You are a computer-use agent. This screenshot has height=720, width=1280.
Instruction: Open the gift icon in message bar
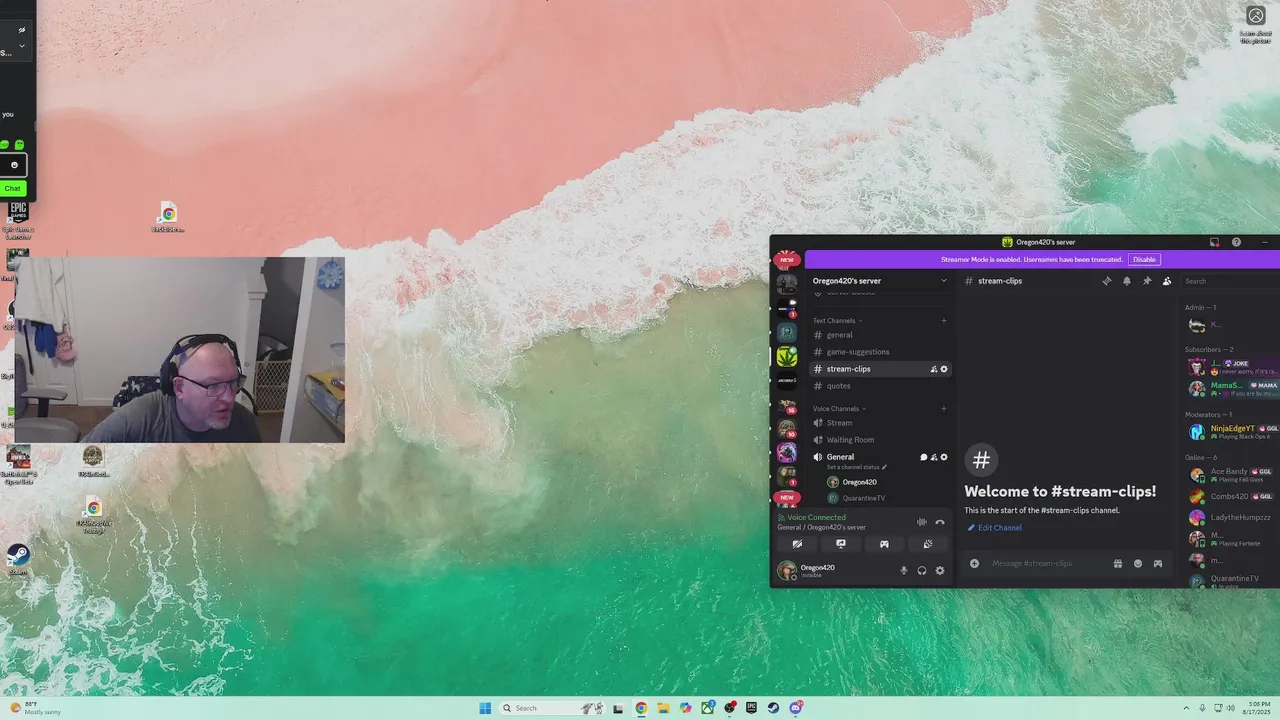(x=1118, y=564)
